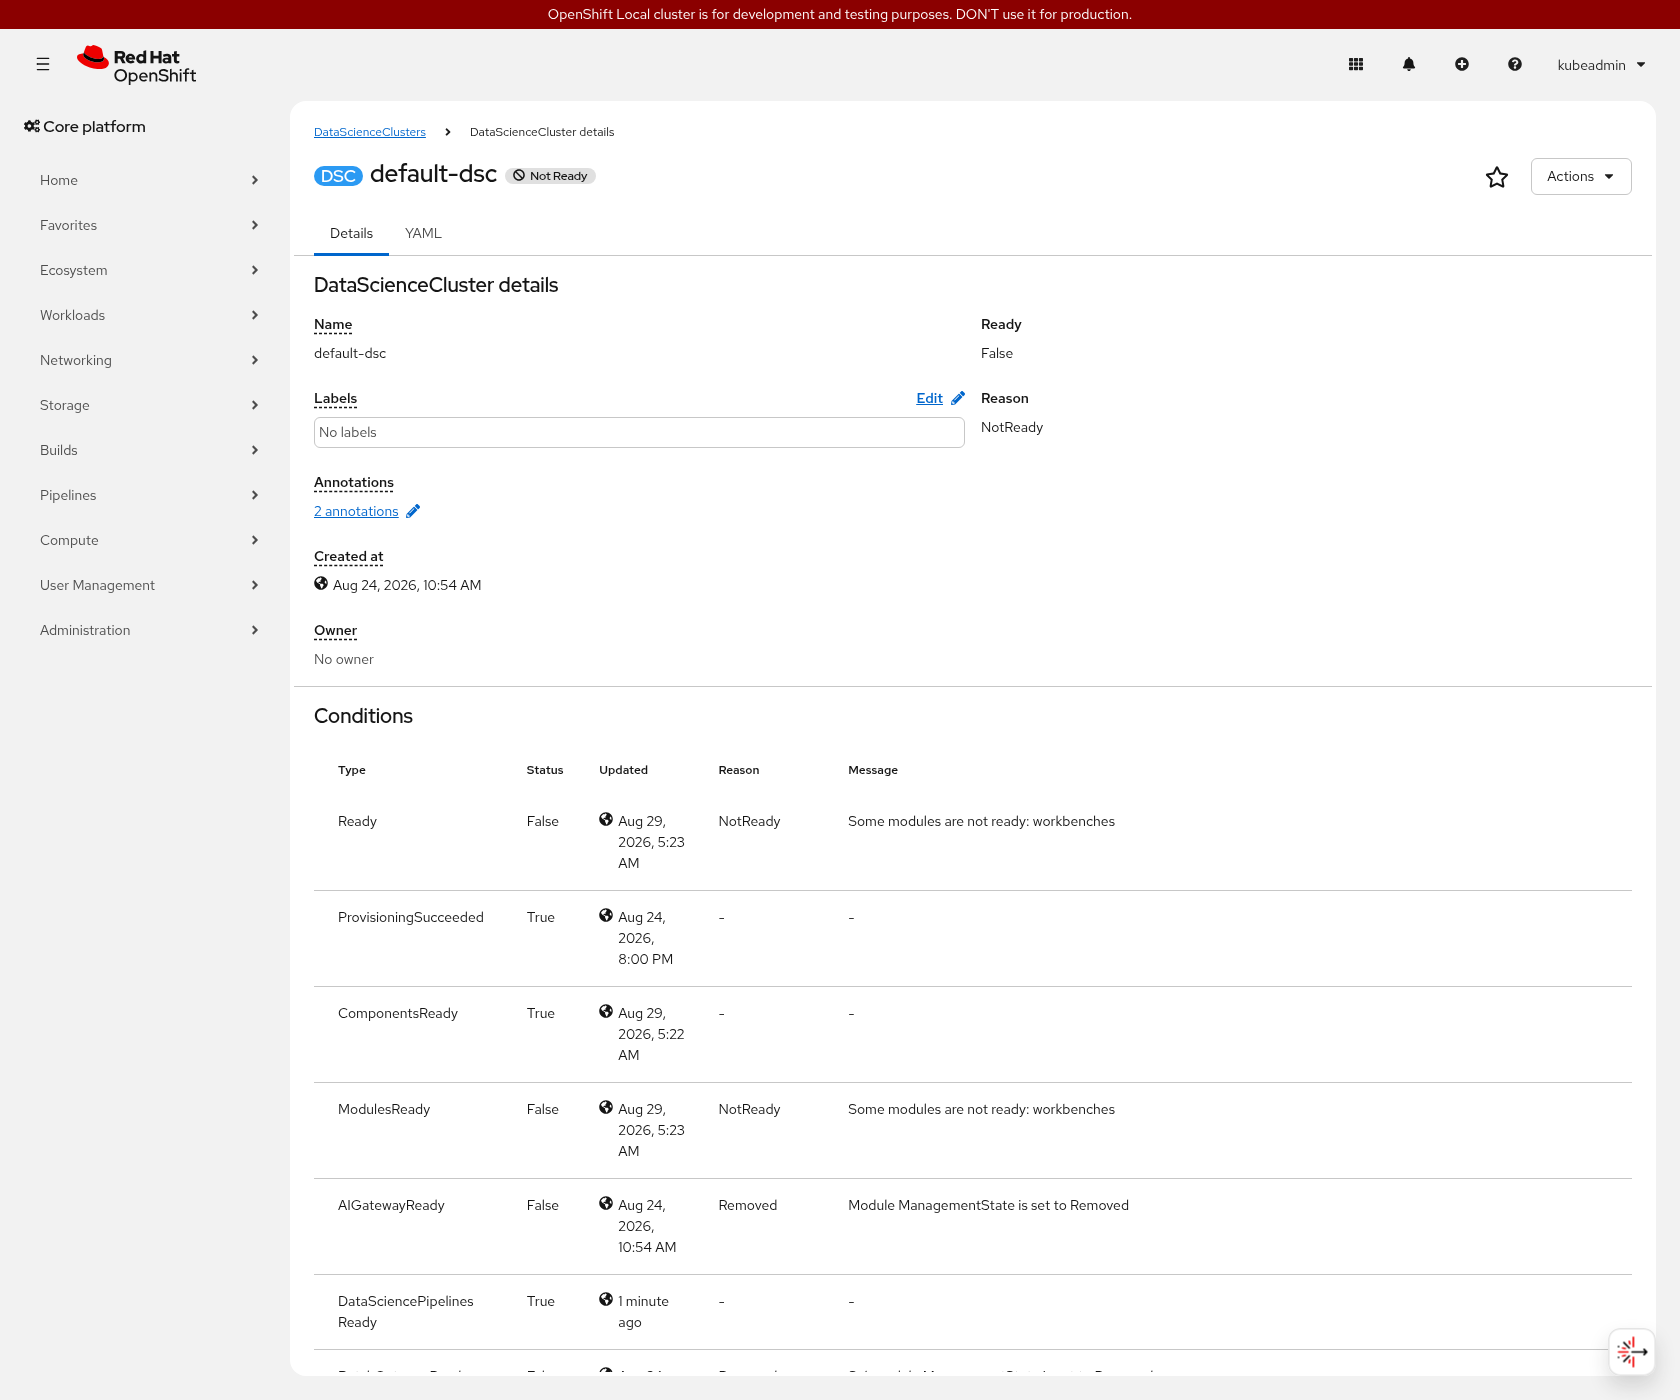Click the AIGatewayReady condition type
Screen dimensions: 1680x1400
[391, 1205]
